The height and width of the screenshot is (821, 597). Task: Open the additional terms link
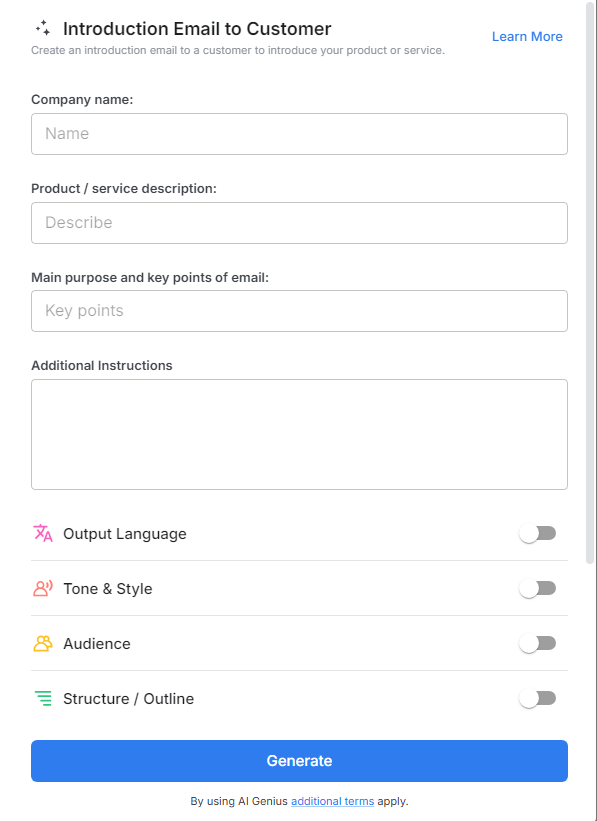pyautogui.click(x=332, y=801)
